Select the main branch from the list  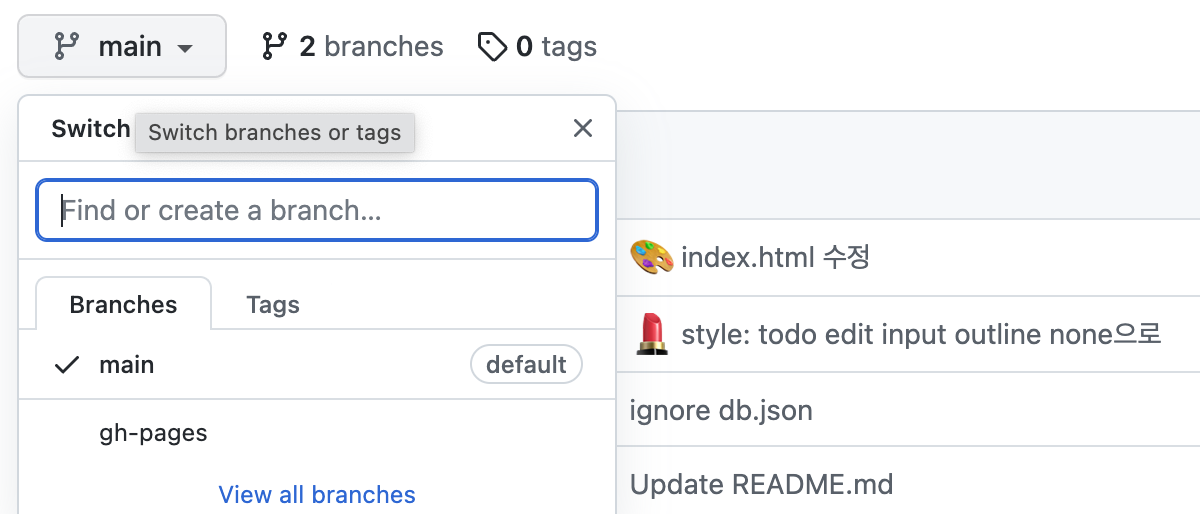tap(127, 365)
